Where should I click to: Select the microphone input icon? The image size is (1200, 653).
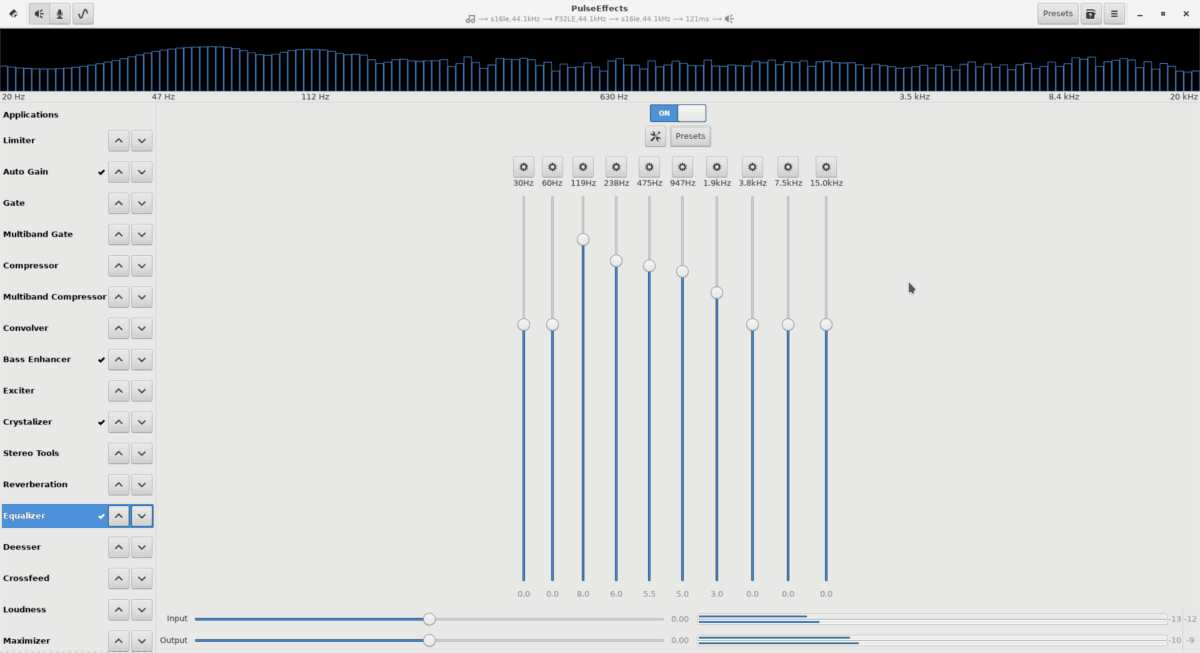[61, 13]
